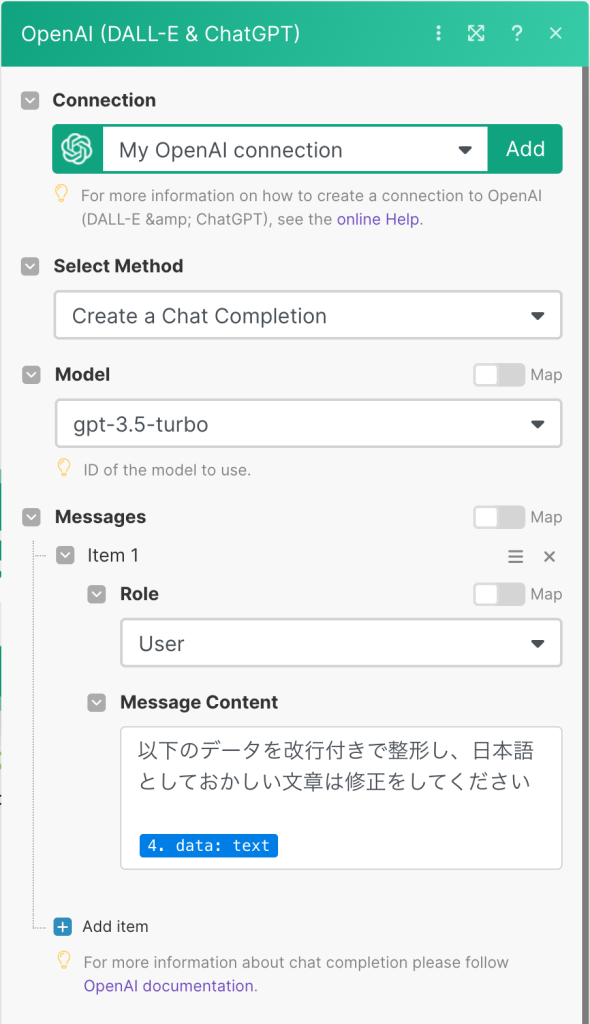Click the OpenAI logo beside connection field

(77, 149)
